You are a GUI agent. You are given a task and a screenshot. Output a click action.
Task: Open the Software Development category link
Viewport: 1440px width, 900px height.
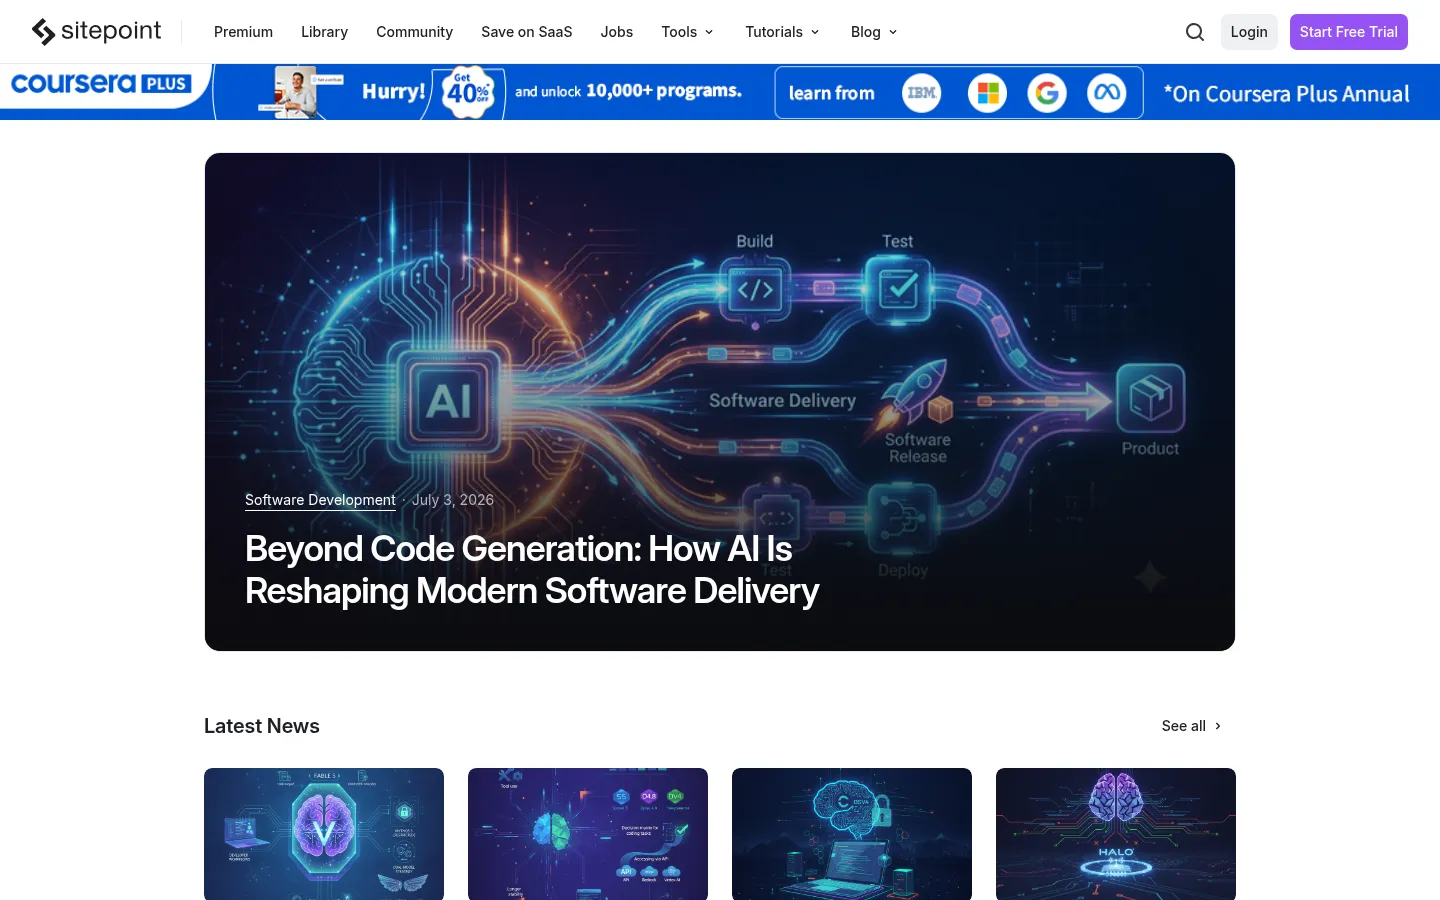point(320,500)
